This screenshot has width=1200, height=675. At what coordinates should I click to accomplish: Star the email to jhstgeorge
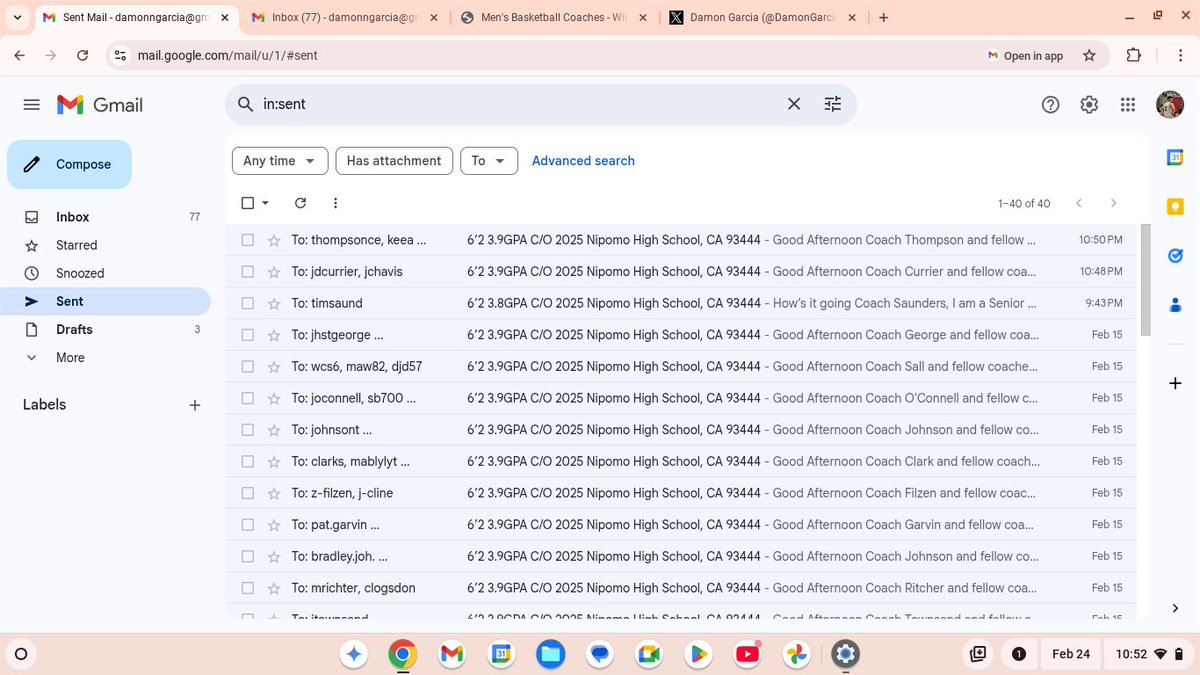274,335
